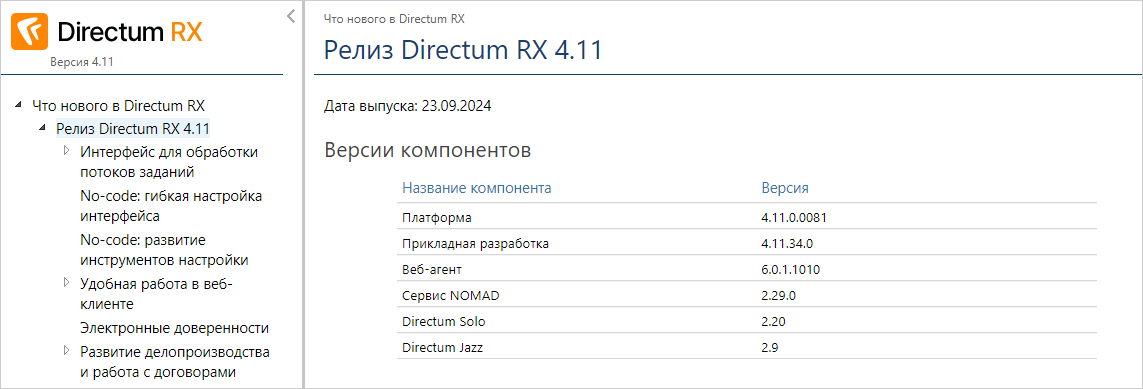Collapse the left navigation panel chevron
The height and width of the screenshot is (389, 1143).
pos(290,16)
